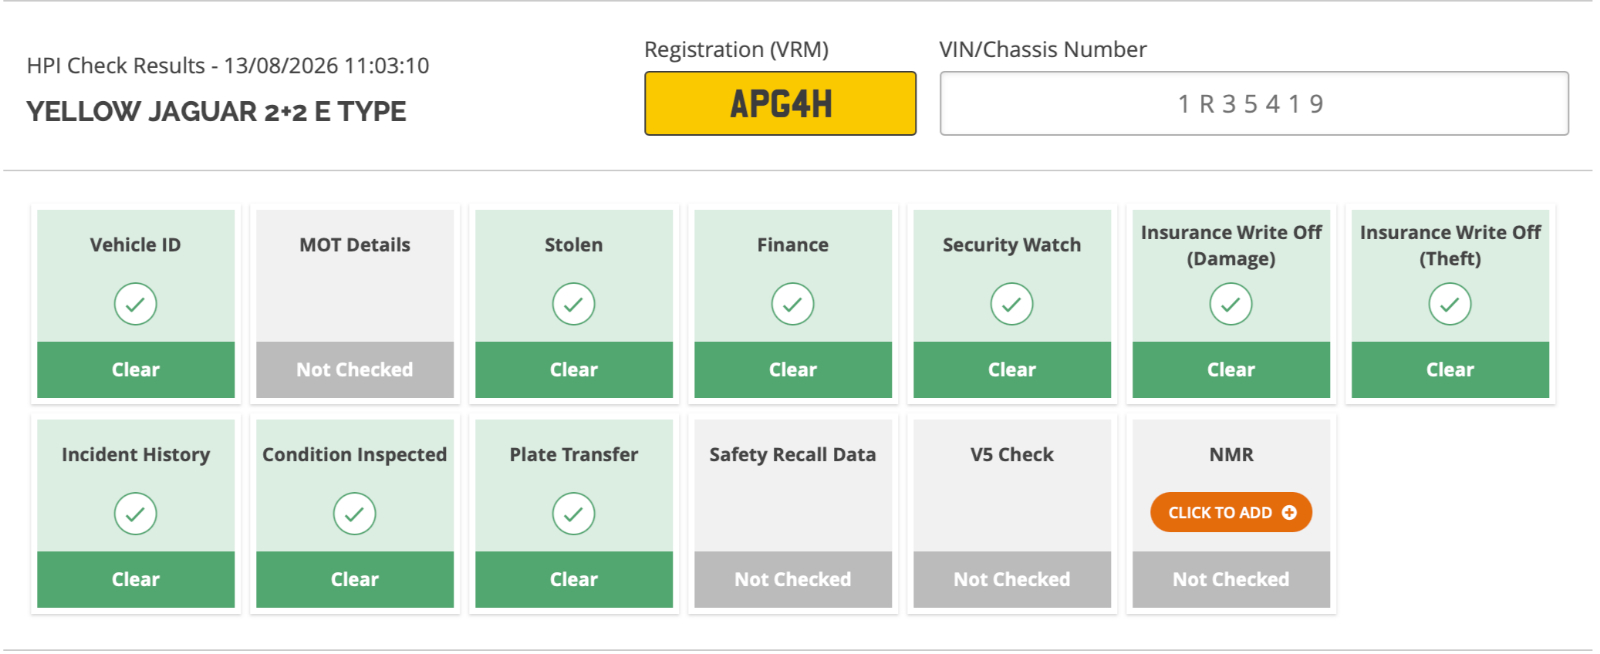Click the Stolen tile checkmark icon
The height and width of the screenshot is (654, 1600).
574,304
